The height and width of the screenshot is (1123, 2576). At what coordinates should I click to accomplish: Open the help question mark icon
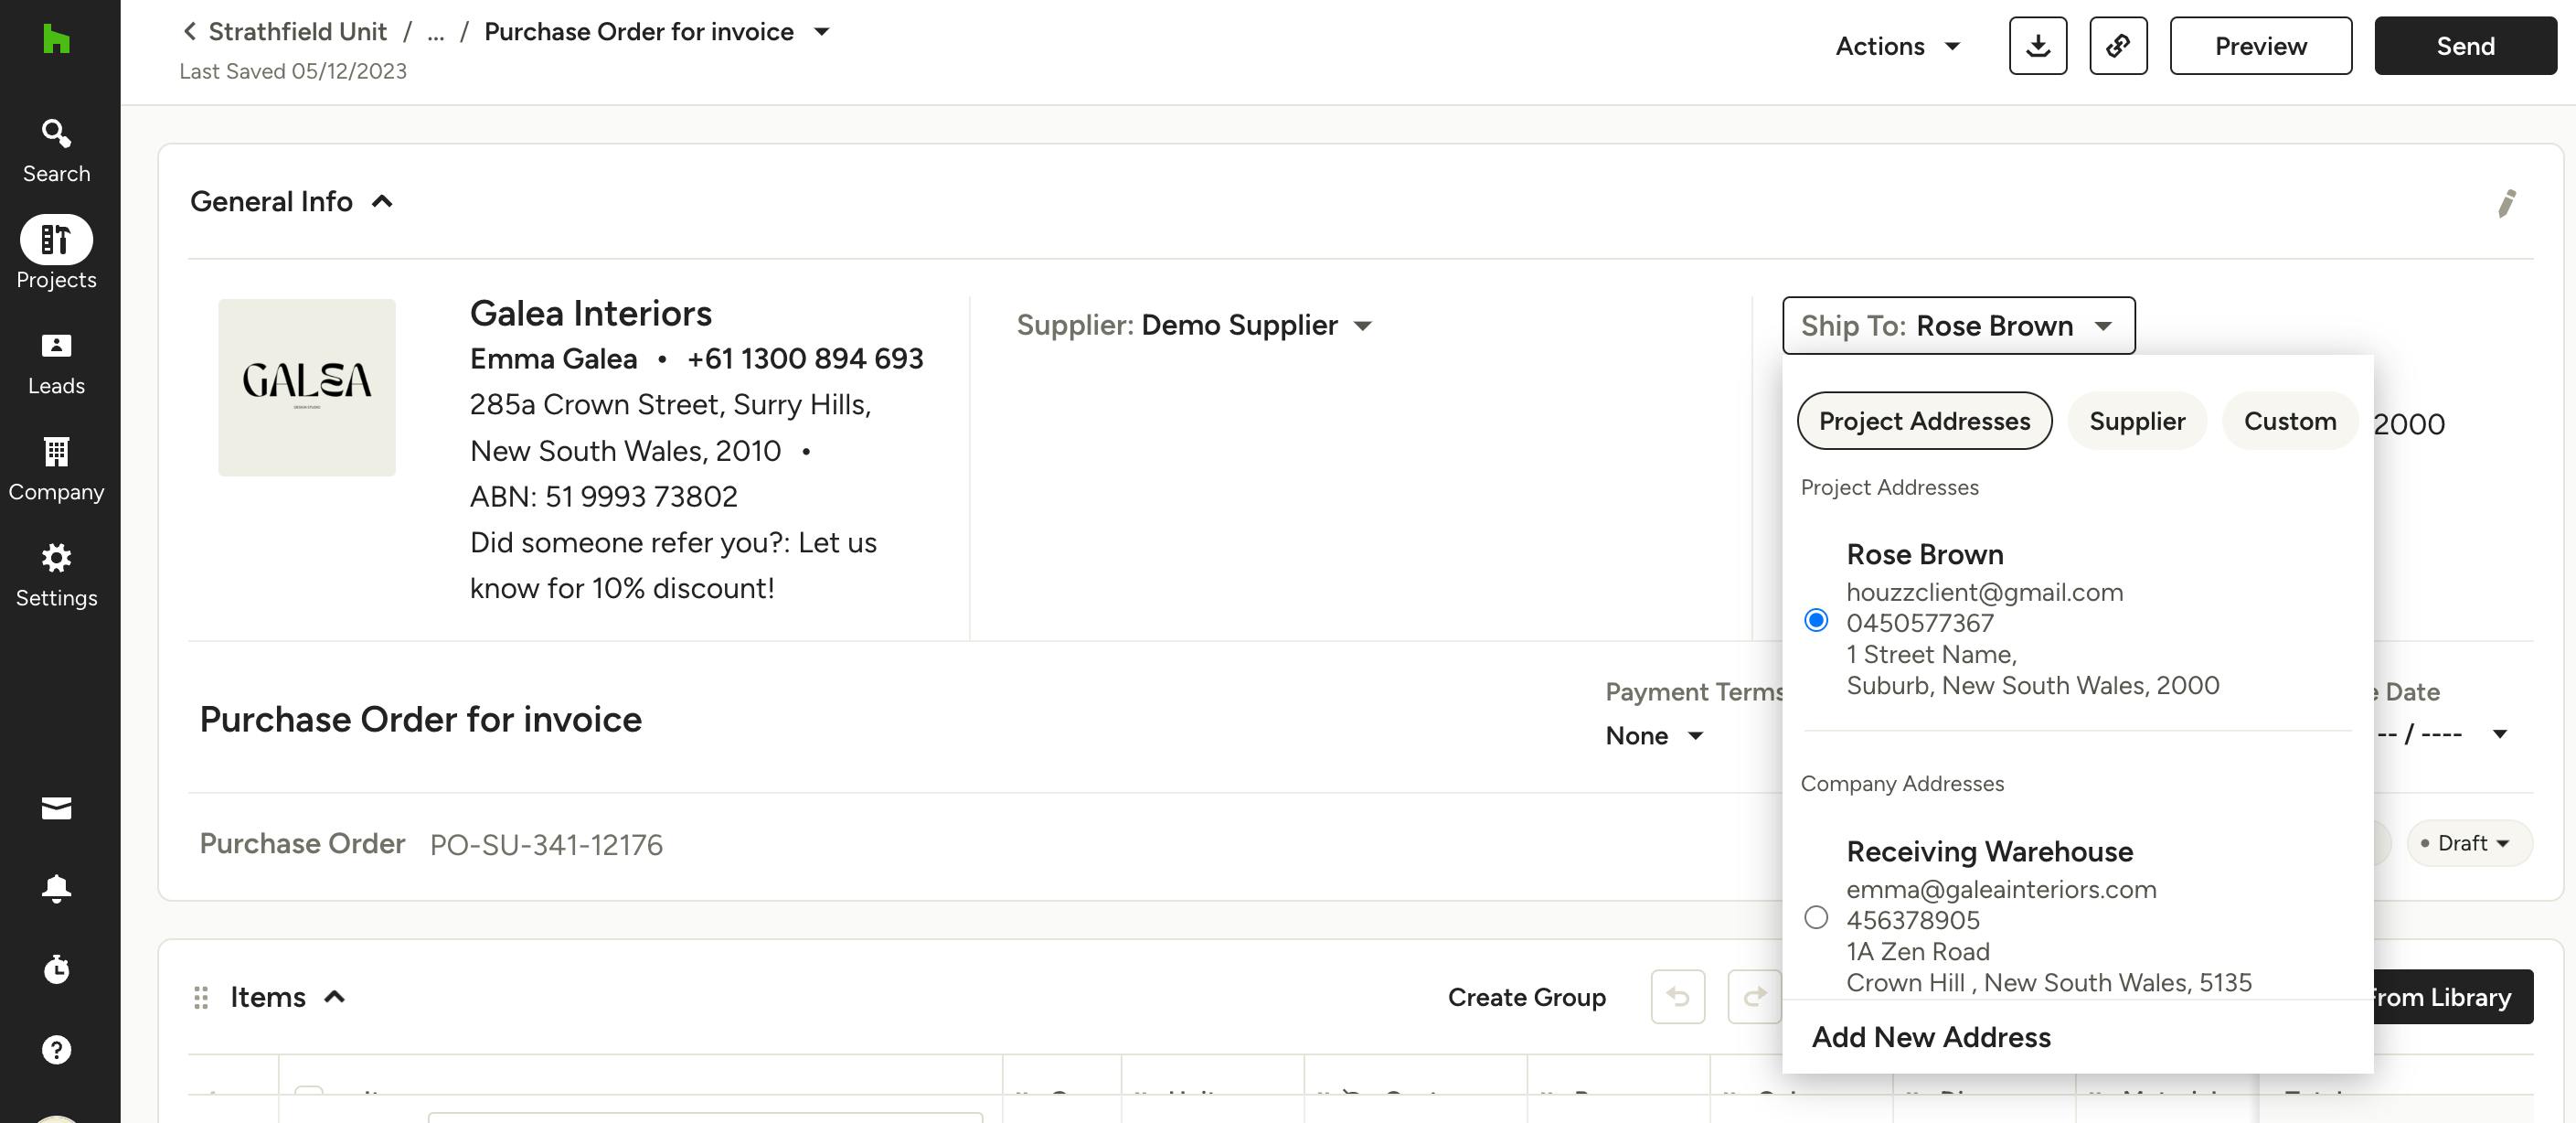pyautogui.click(x=56, y=1049)
